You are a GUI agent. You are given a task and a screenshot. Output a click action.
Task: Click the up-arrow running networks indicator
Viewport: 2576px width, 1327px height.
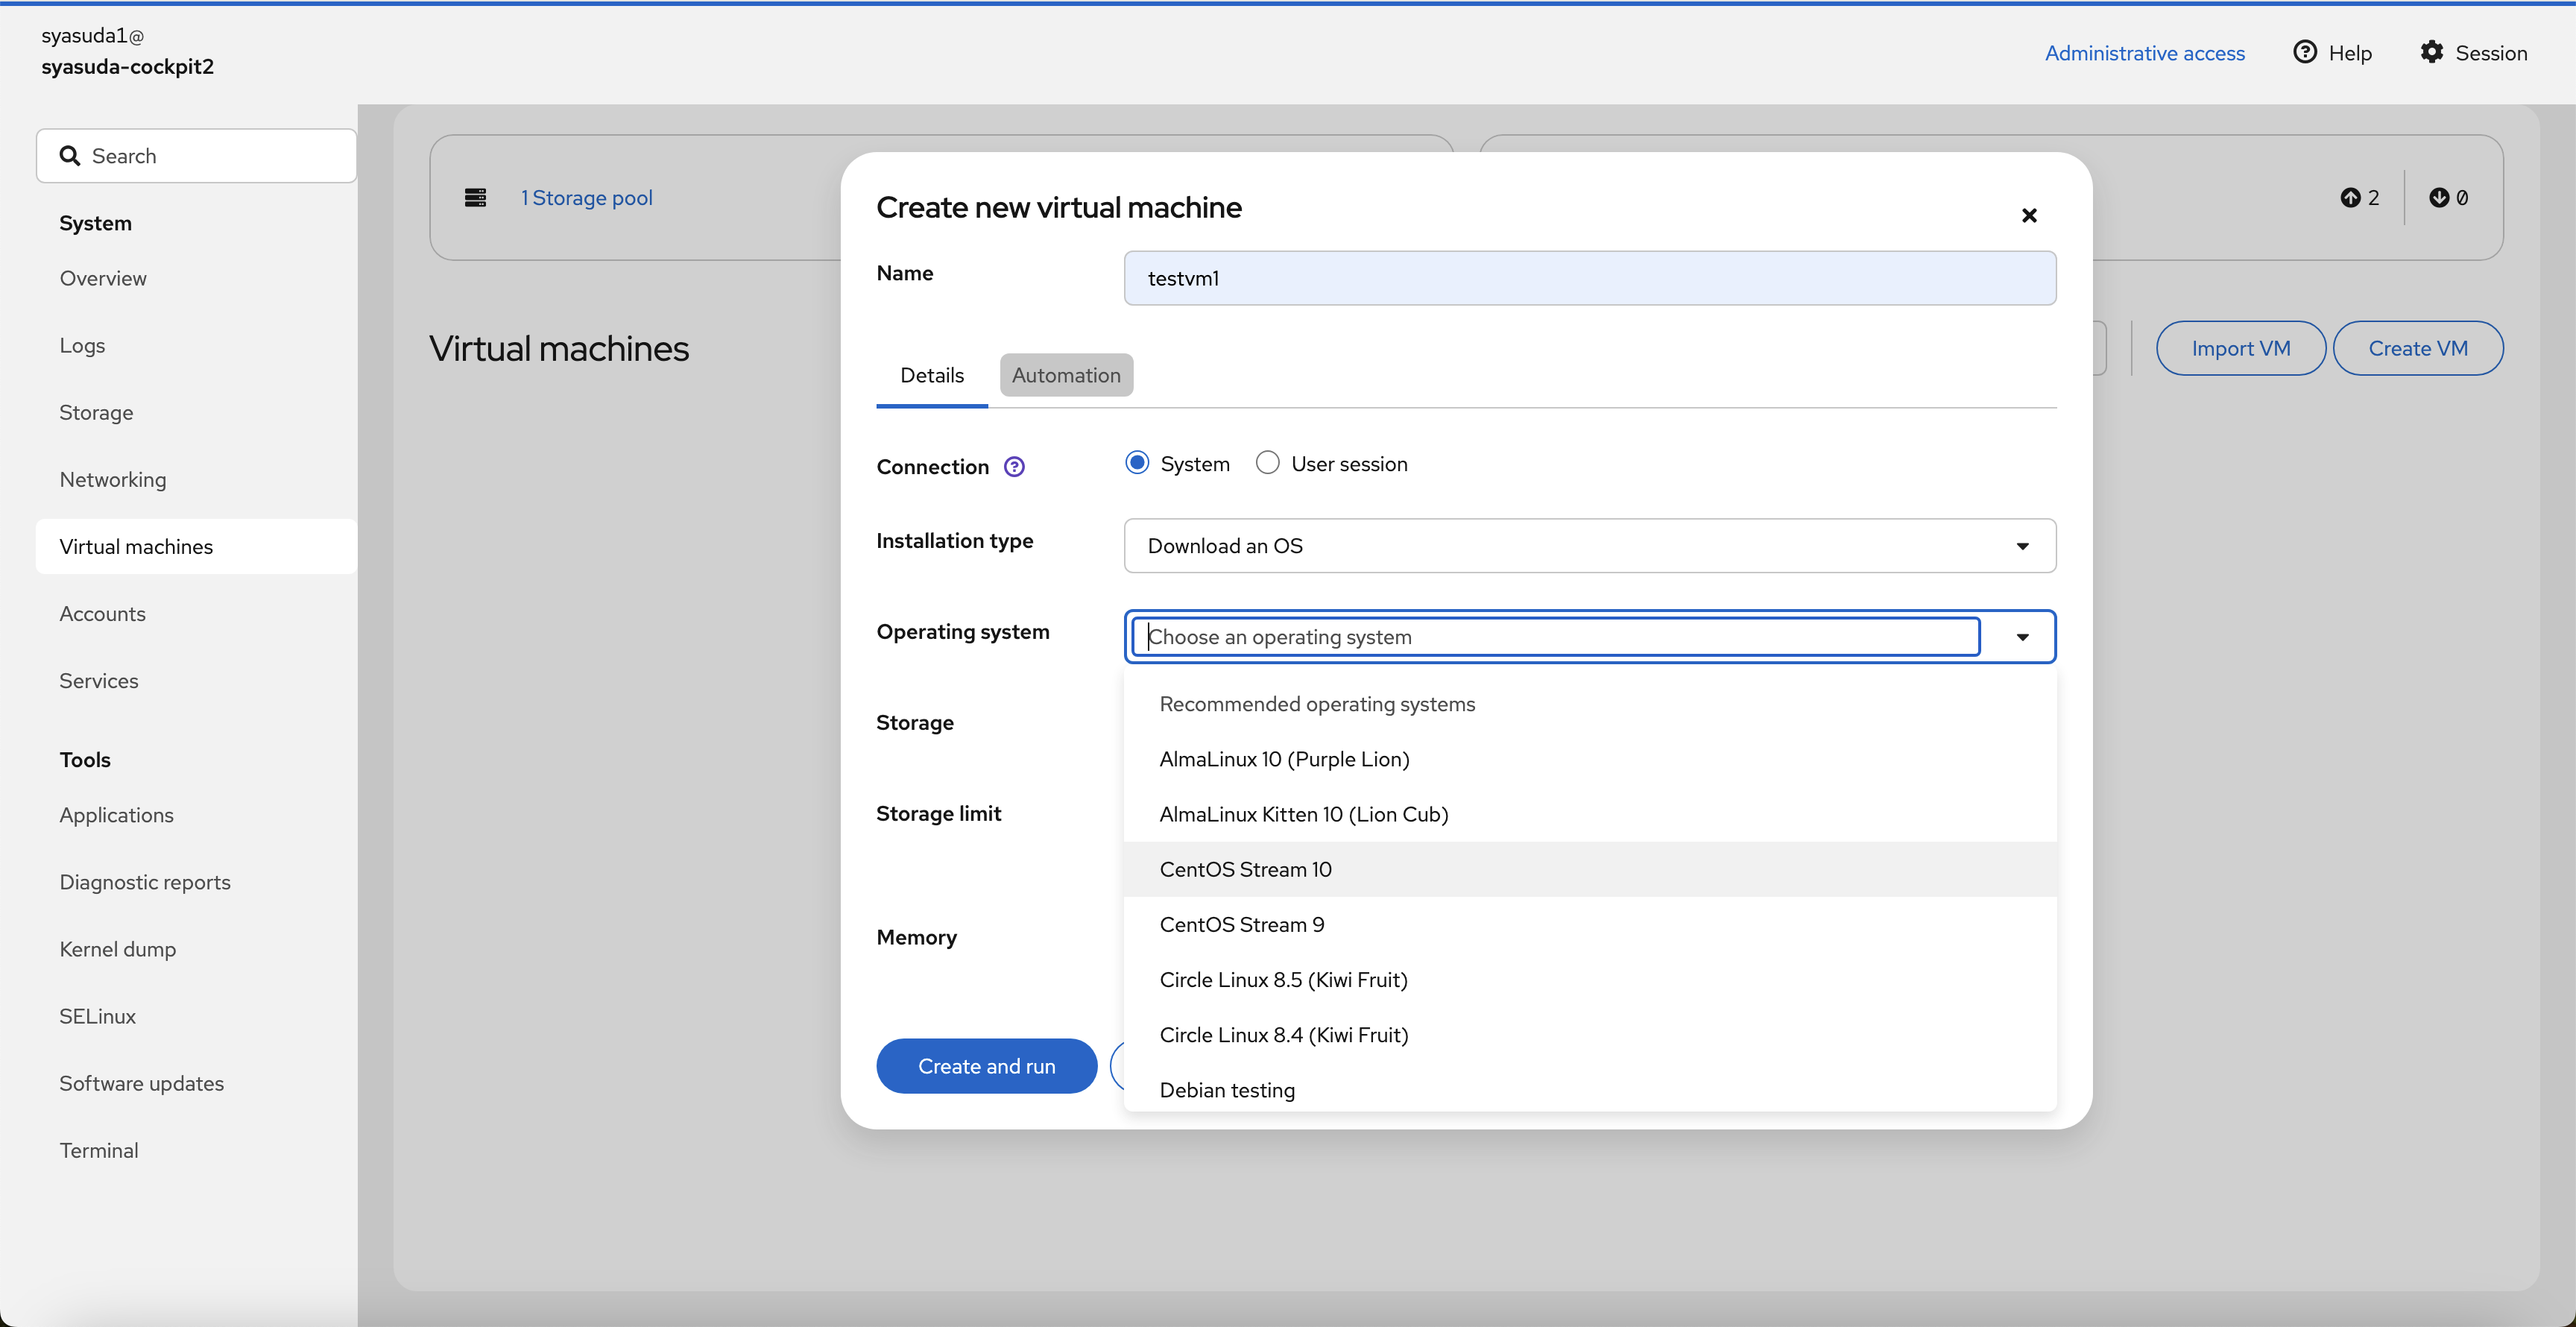coord(2351,198)
